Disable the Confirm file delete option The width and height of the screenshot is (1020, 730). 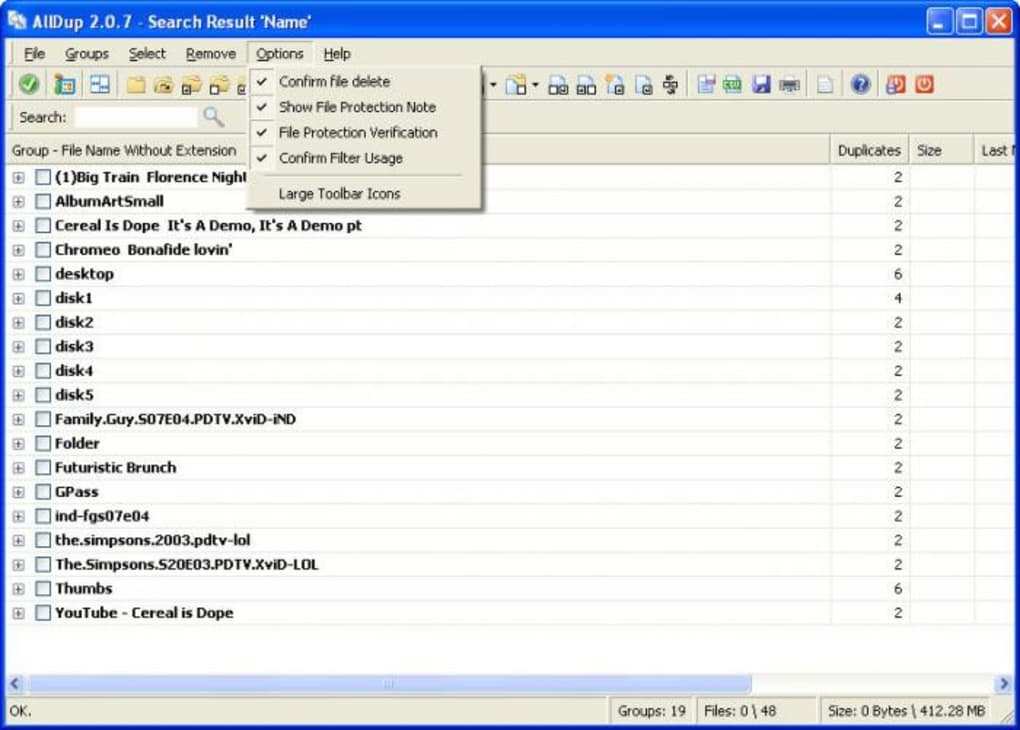[334, 81]
